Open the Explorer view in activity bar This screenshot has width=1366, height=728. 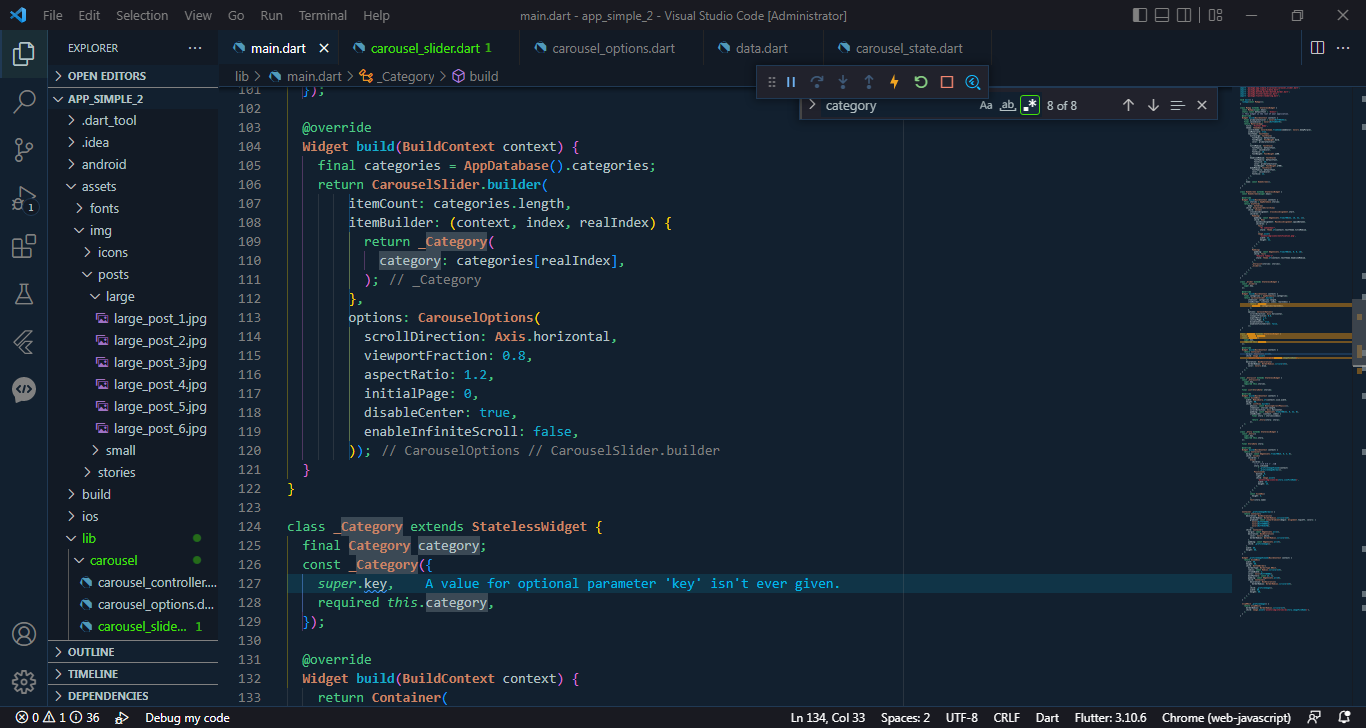24,53
